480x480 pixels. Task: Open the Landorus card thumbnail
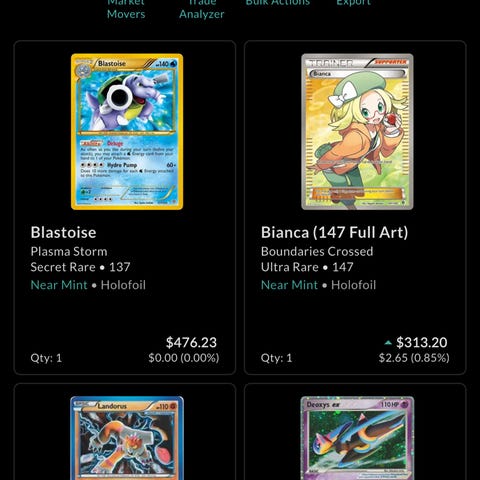(x=127, y=438)
